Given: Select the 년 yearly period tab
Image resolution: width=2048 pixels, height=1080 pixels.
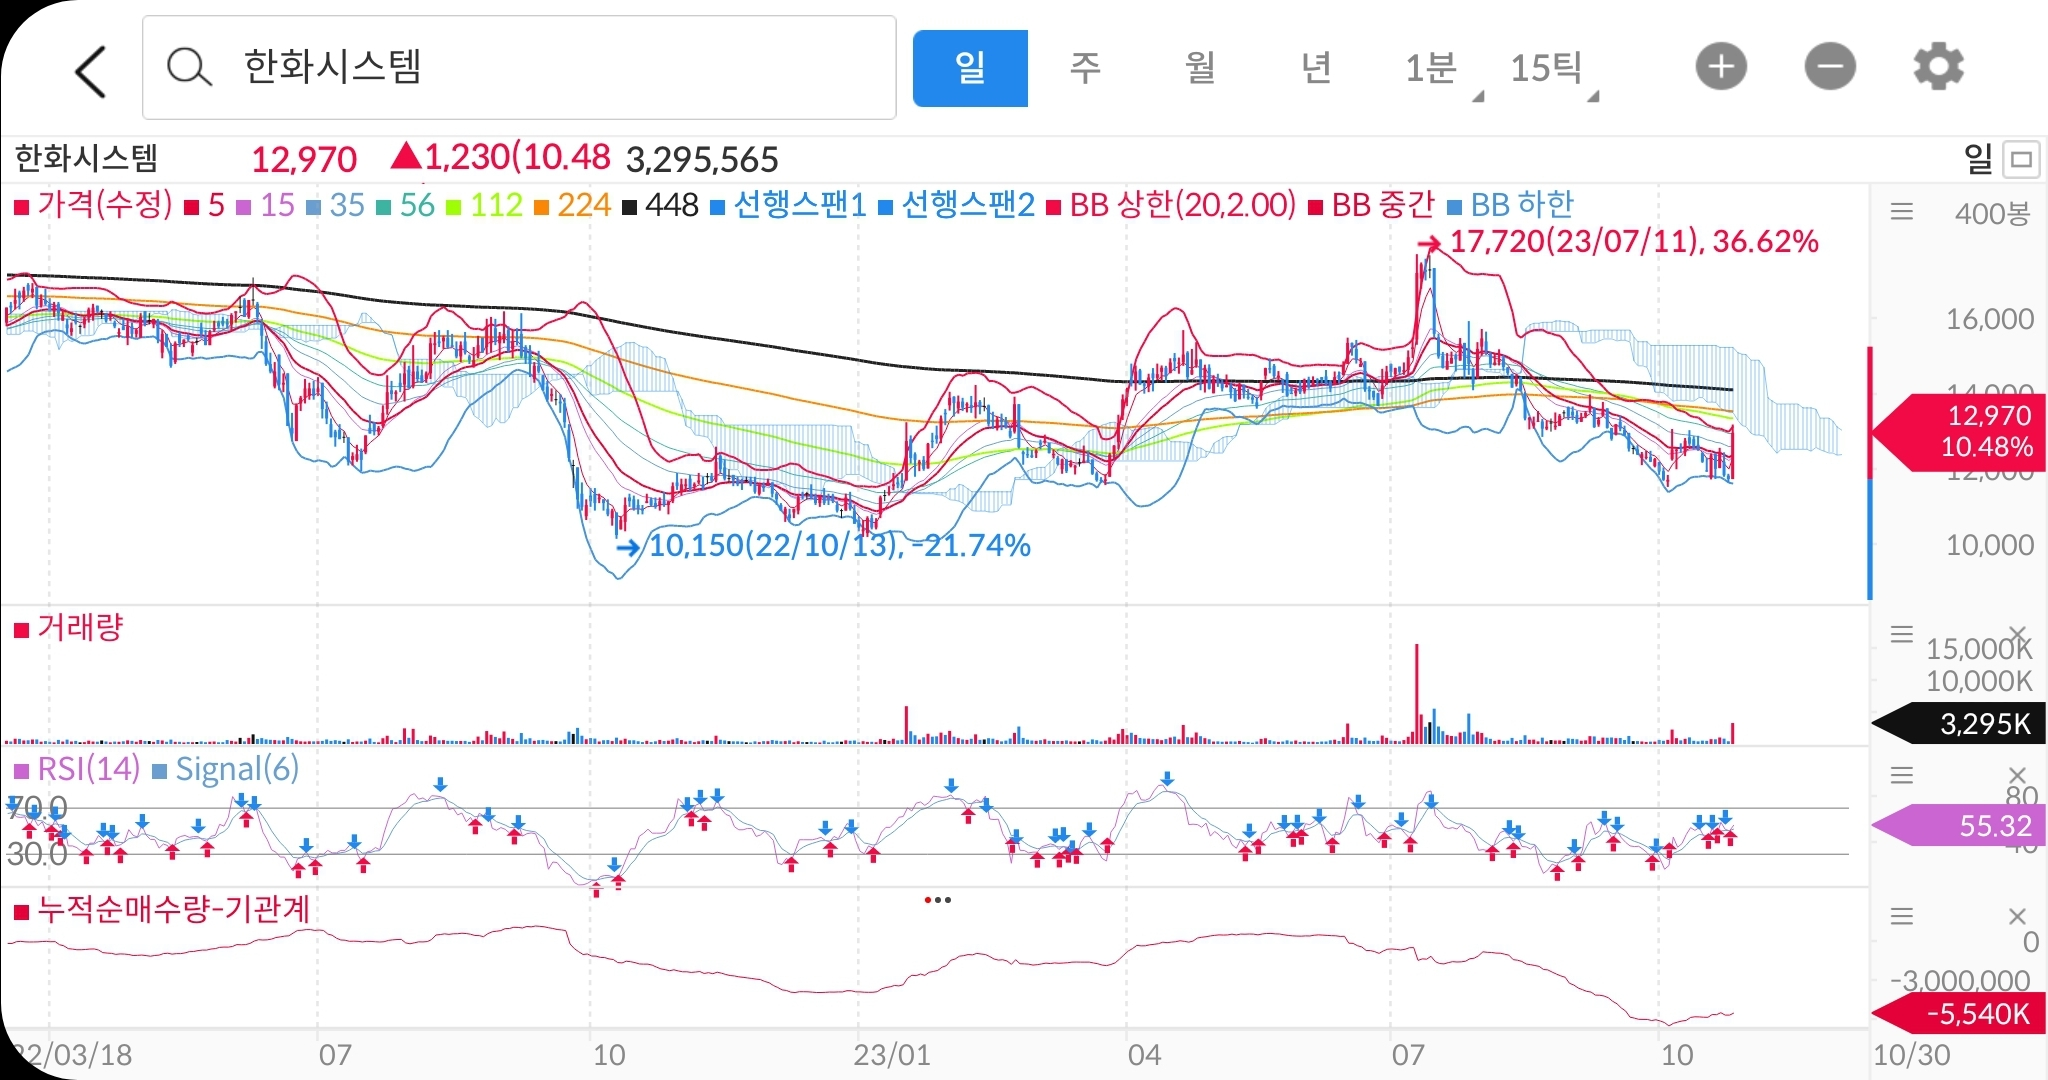Looking at the screenshot, I should (1316, 68).
